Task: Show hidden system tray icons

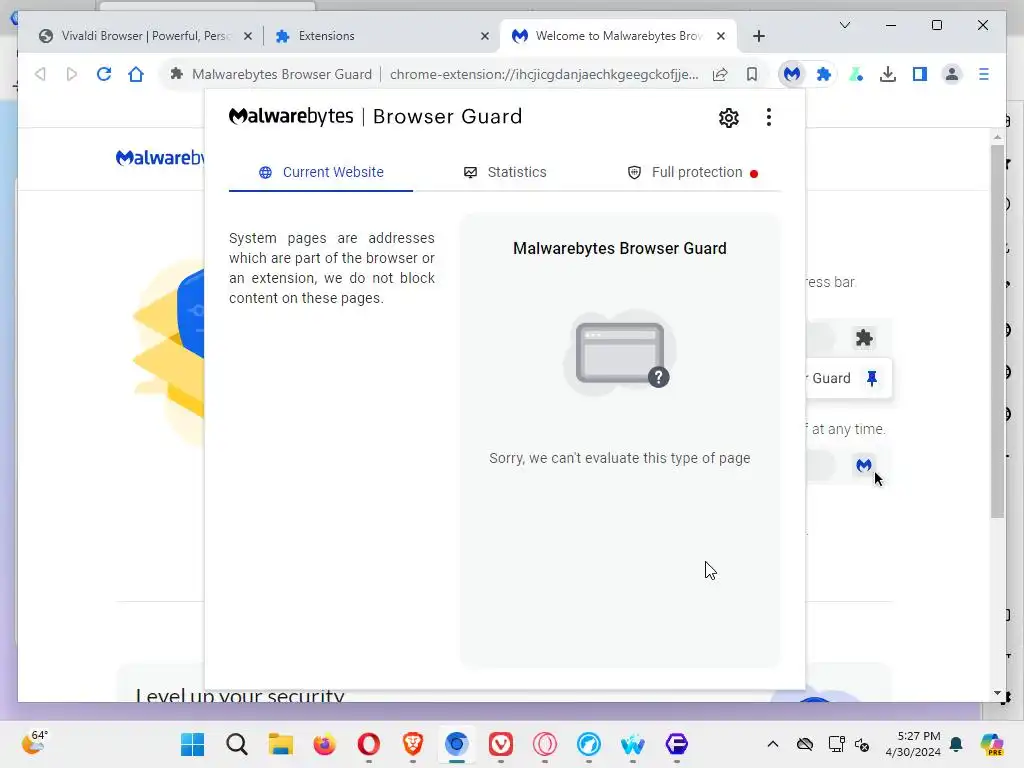Action: pyautogui.click(x=773, y=744)
